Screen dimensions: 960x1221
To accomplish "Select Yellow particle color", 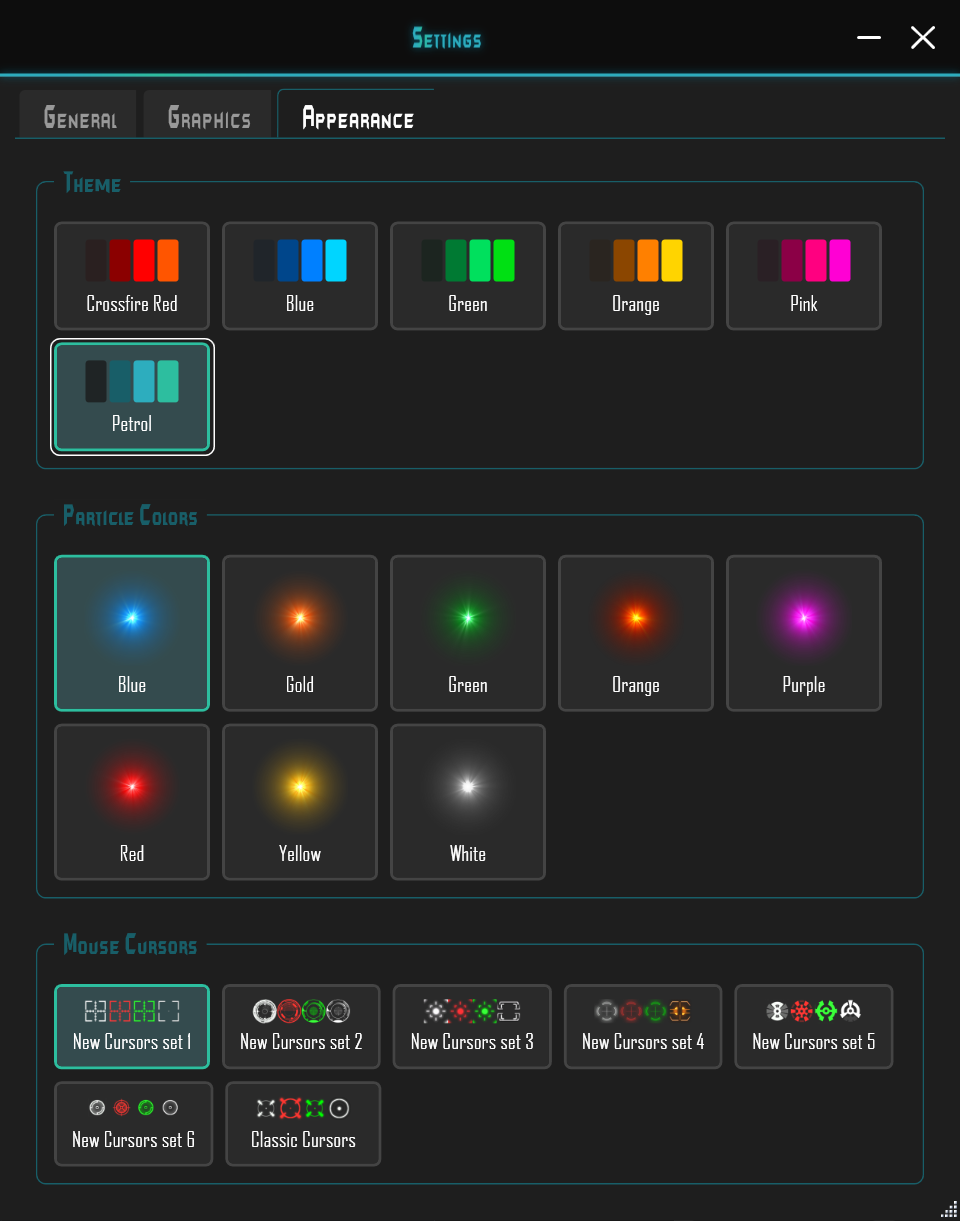I will pos(300,802).
